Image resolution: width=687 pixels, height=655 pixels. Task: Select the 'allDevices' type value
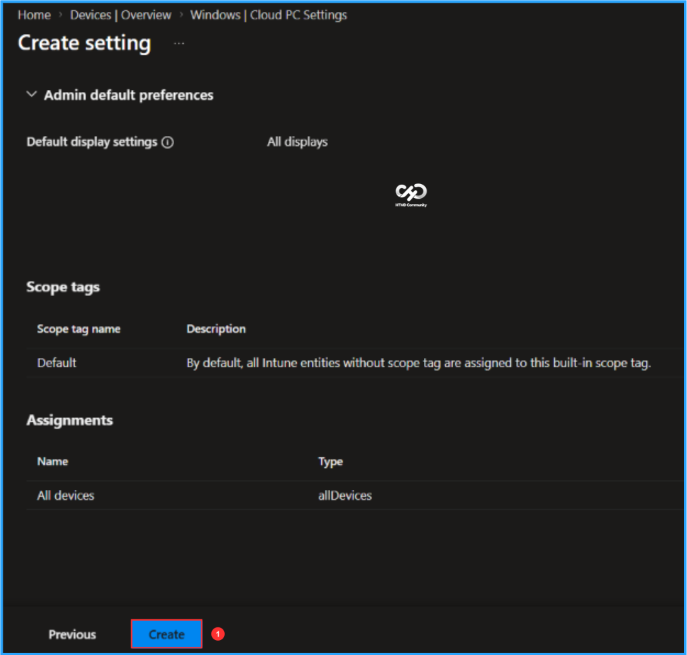coord(345,496)
